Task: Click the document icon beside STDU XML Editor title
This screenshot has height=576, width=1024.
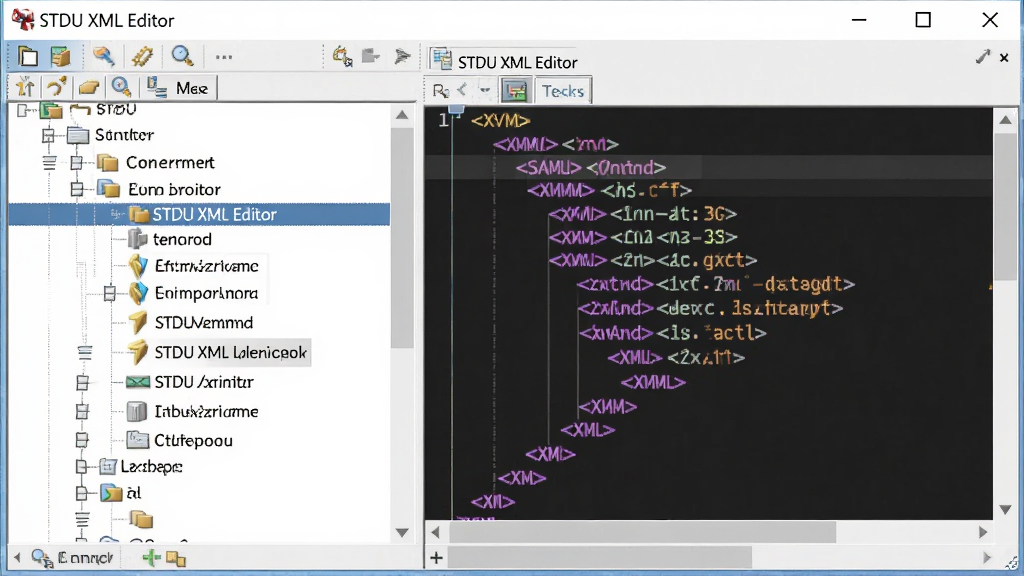Action: click(441, 60)
